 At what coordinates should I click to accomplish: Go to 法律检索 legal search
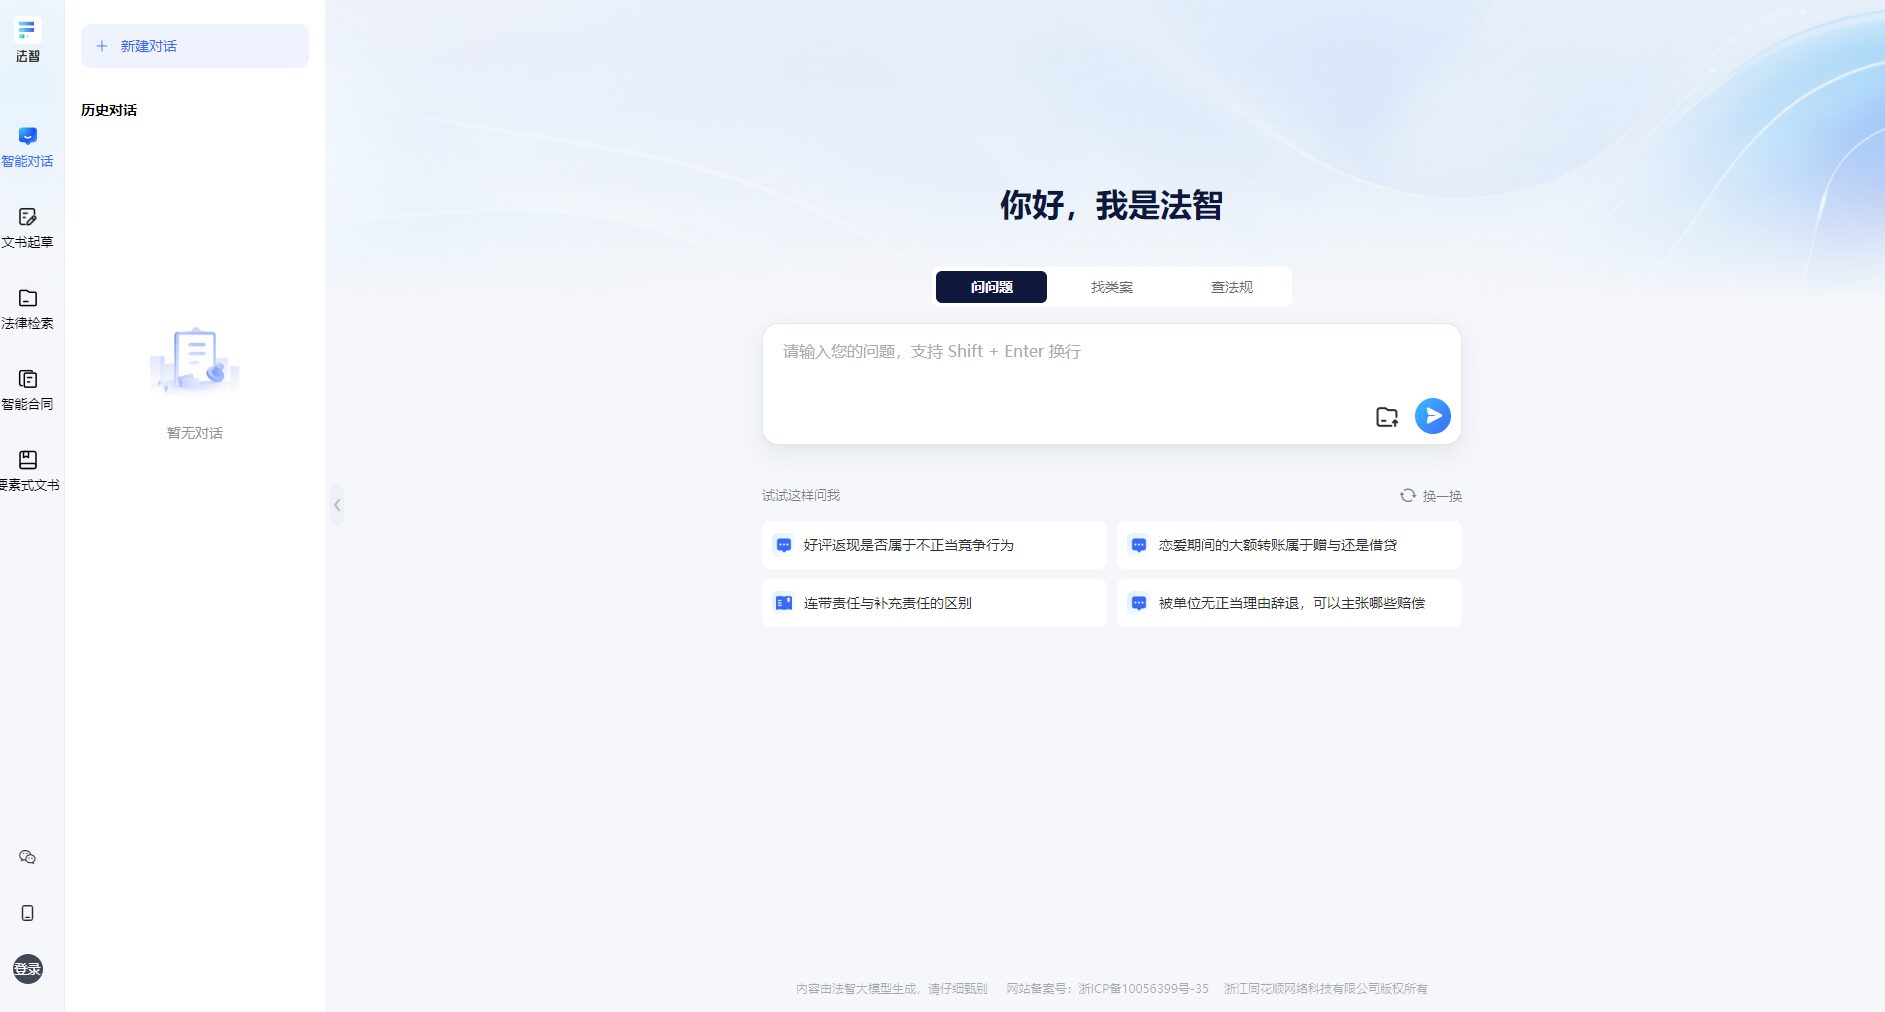pyautogui.click(x=27, y=309)
